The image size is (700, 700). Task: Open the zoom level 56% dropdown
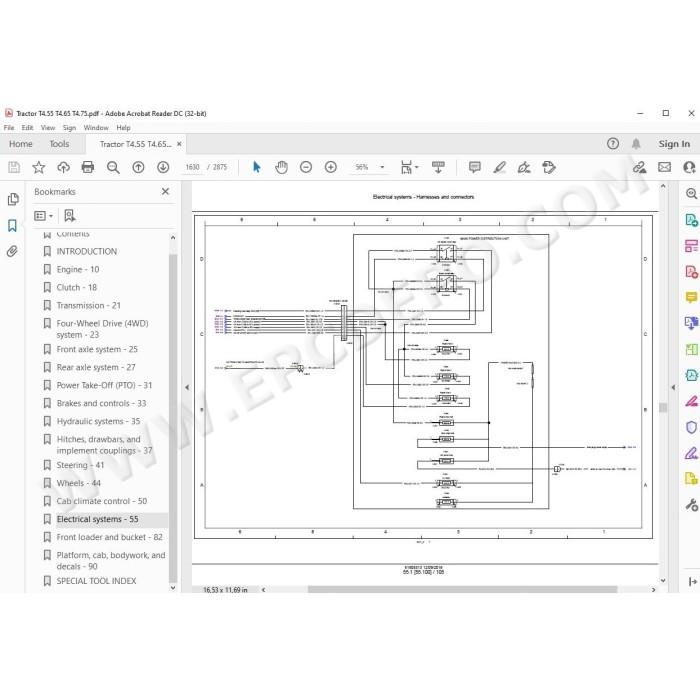[x=382, y=167]
